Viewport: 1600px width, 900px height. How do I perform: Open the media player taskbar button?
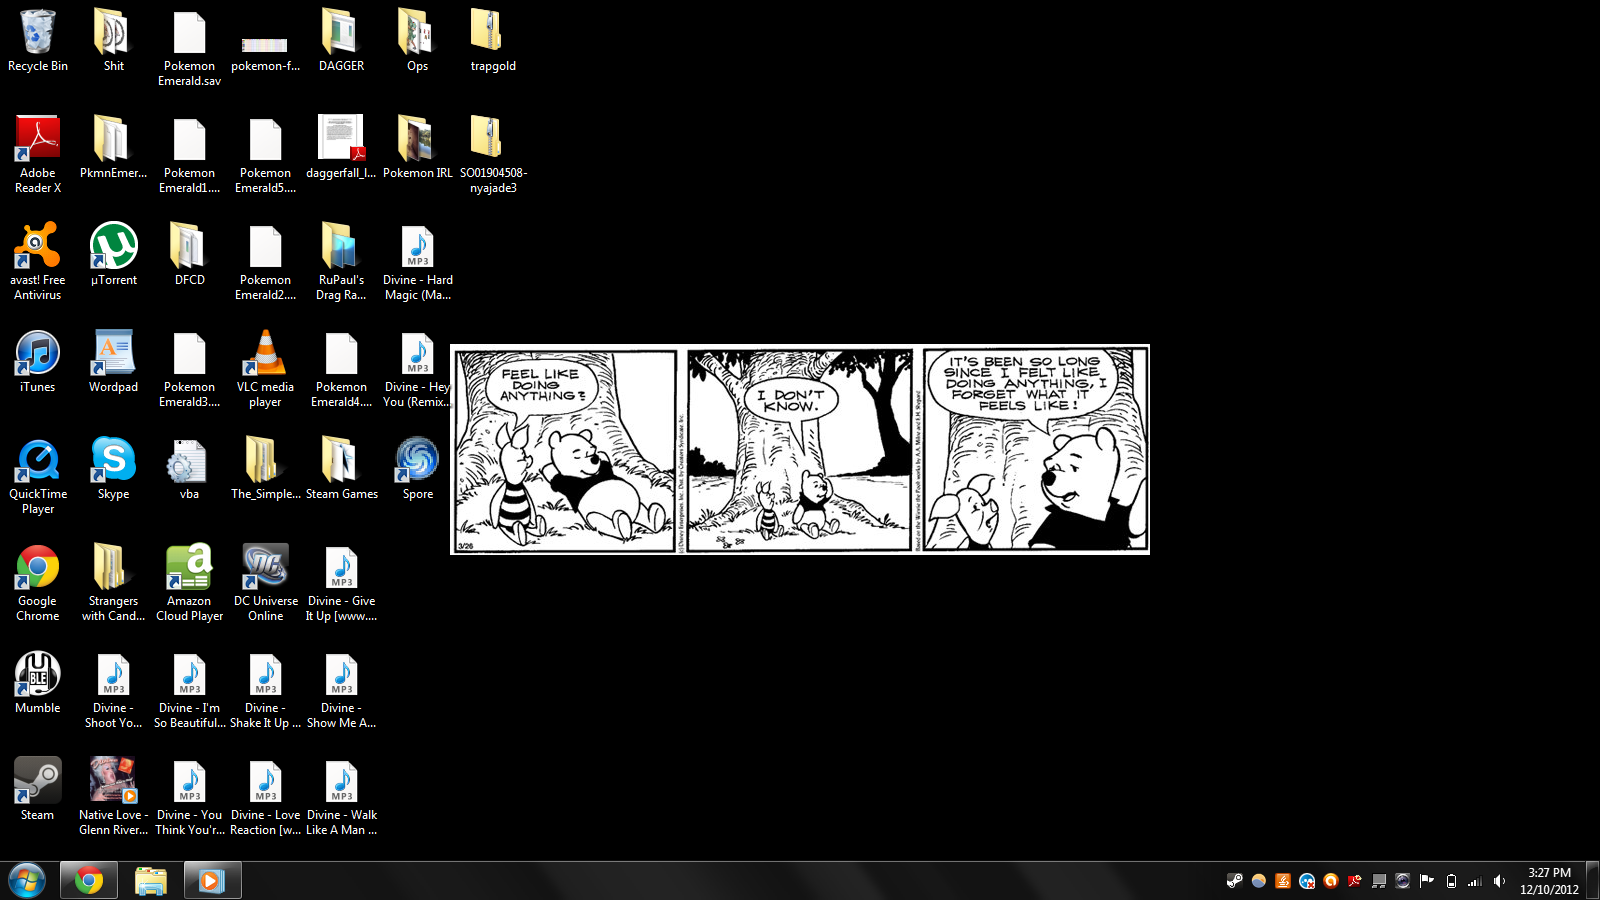212,881
